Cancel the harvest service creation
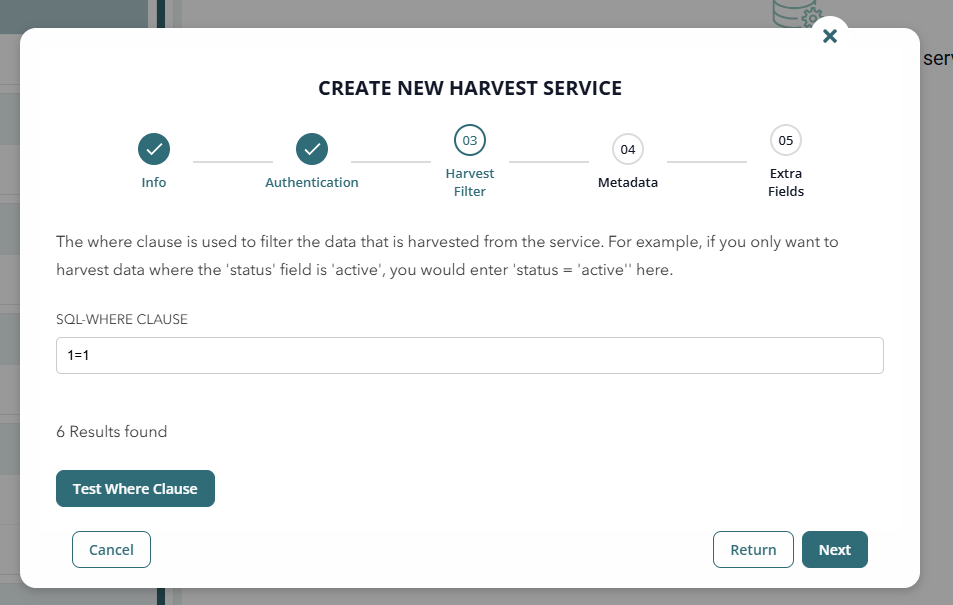 tap(111, 549)
